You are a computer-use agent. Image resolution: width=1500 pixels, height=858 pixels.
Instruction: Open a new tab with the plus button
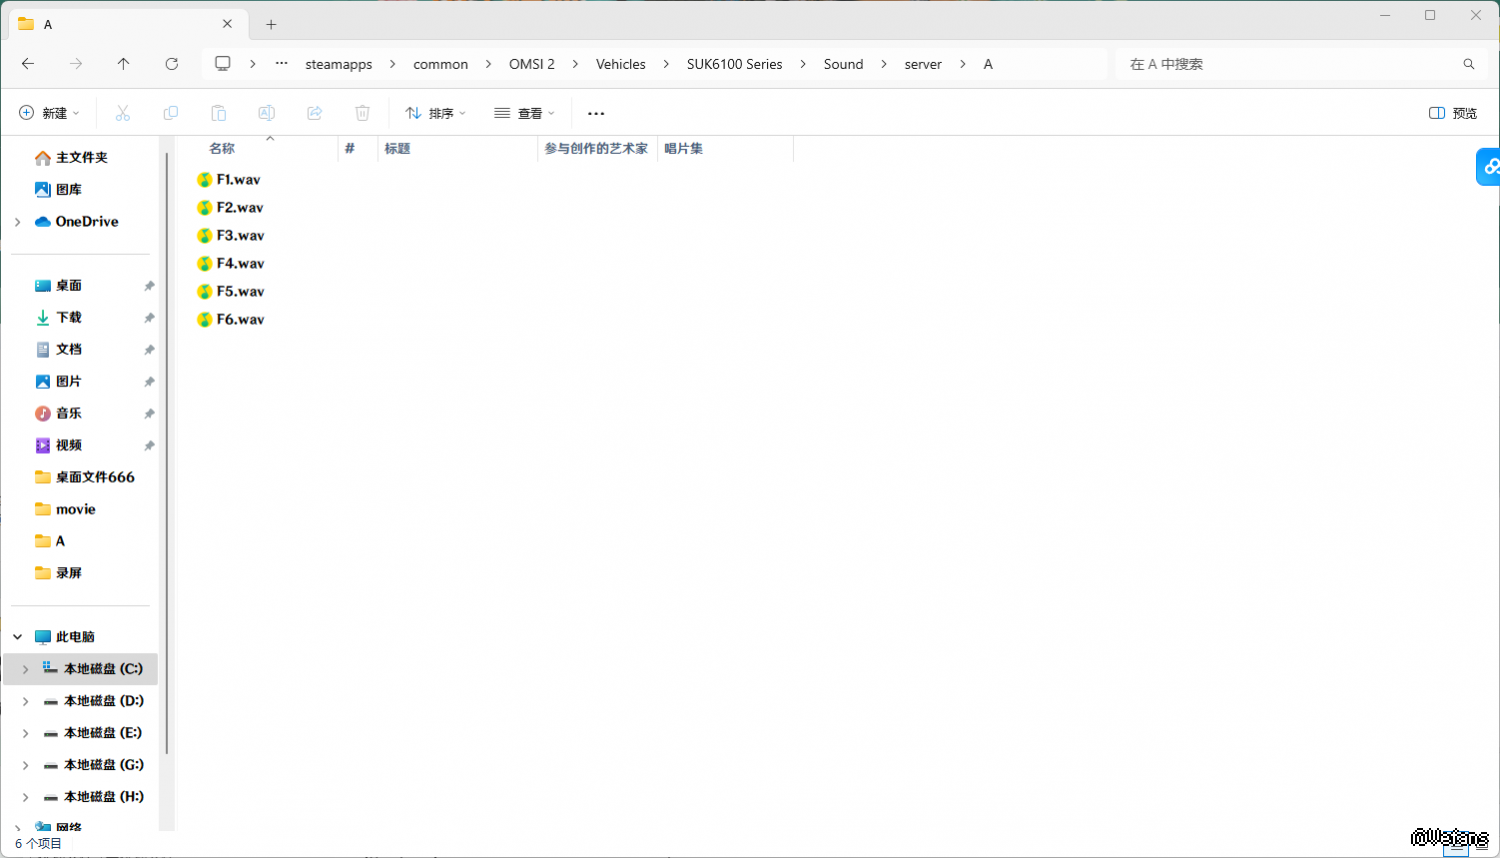pos(271,24)
